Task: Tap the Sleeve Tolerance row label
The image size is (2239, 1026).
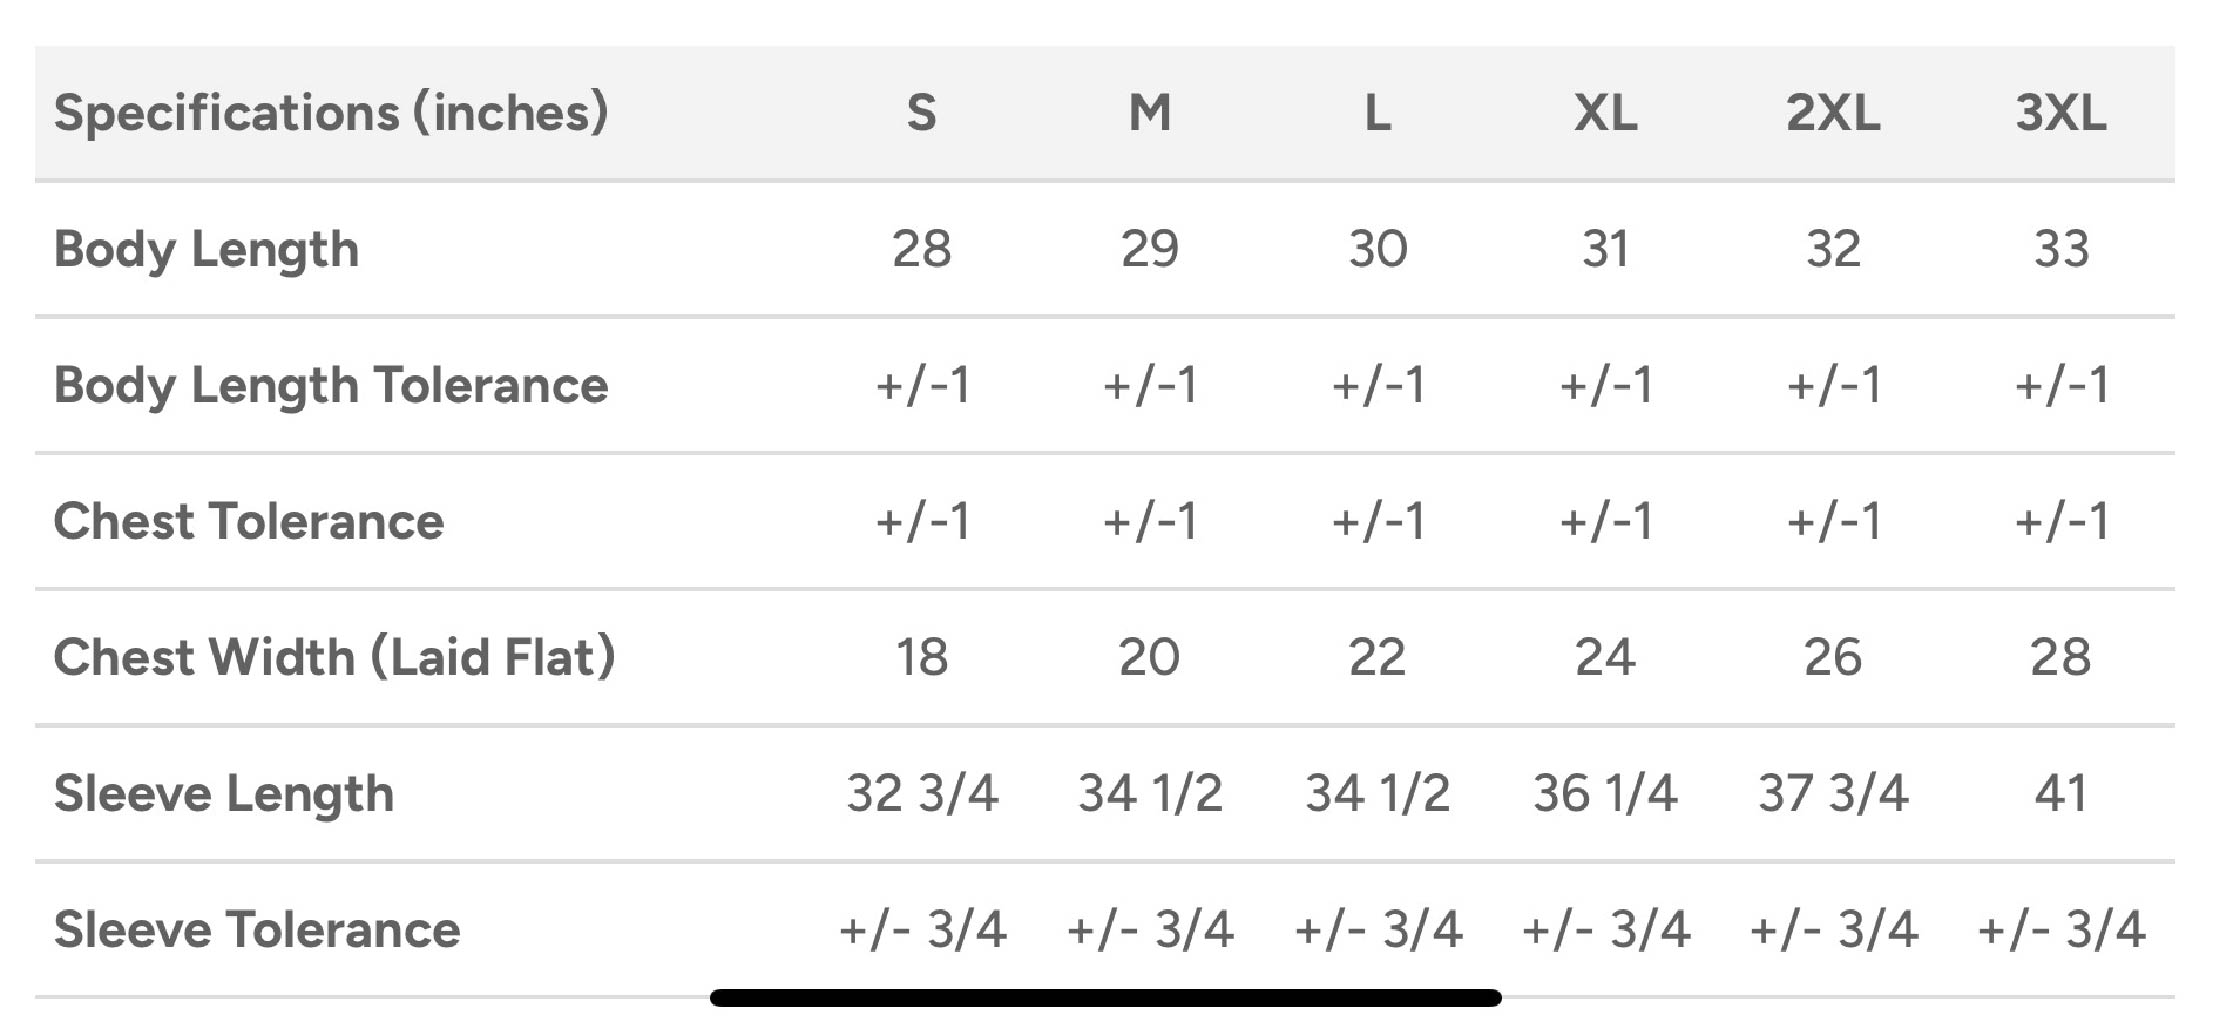Action: [257, 929]
